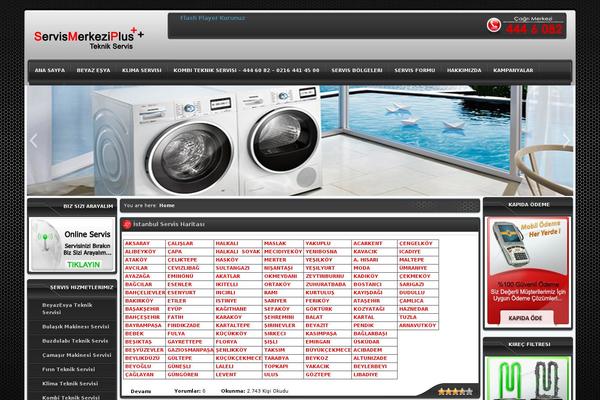This screenshot has height=400, width=600.
Task: Open the HAKKIMIZDA menu item
Action: click(464, 70)
